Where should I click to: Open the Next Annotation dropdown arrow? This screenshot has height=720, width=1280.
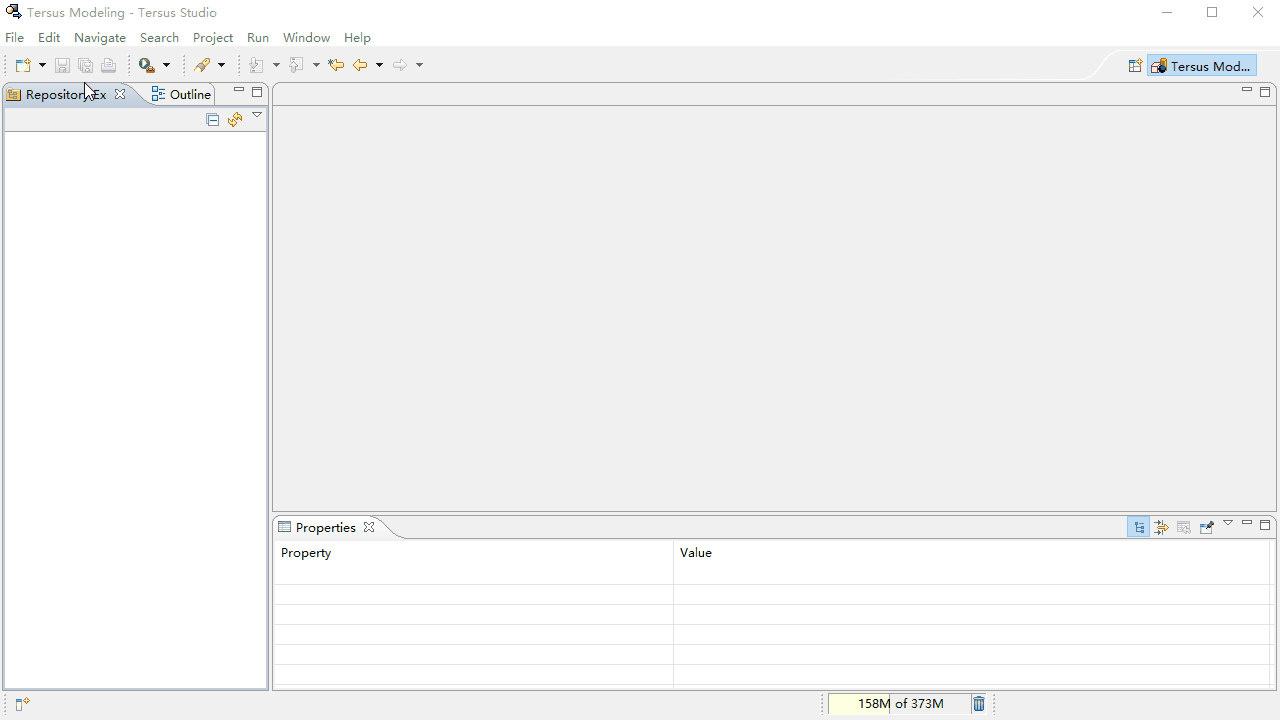pos(276,66)
